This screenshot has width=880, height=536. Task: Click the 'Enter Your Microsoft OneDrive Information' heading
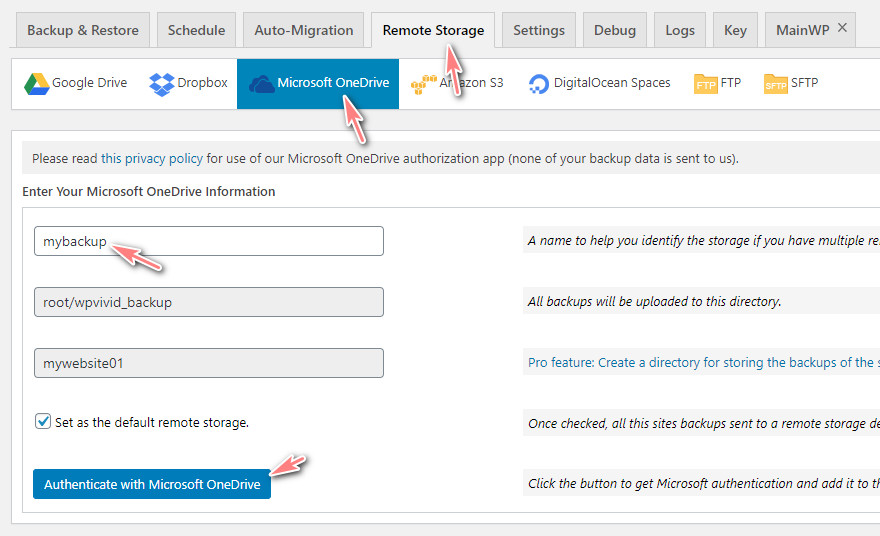149,191
